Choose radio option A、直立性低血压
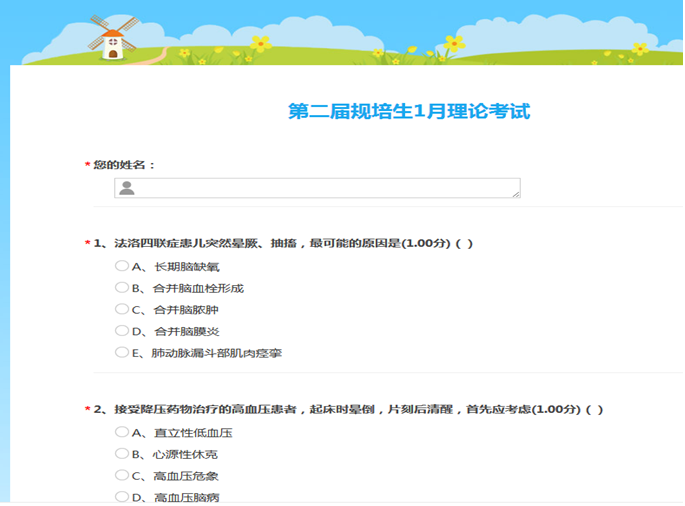Viewport: 685px width, 506px height. click(x=122, y=432)
